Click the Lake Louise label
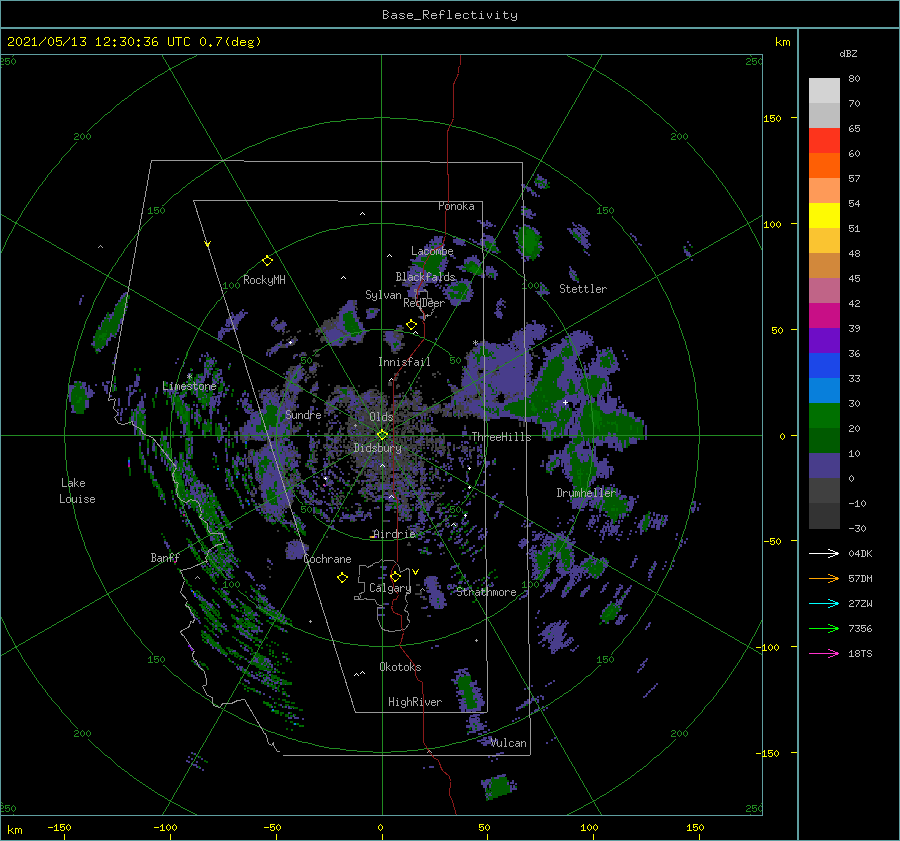The image size is (900, 841). click(77, 491)
